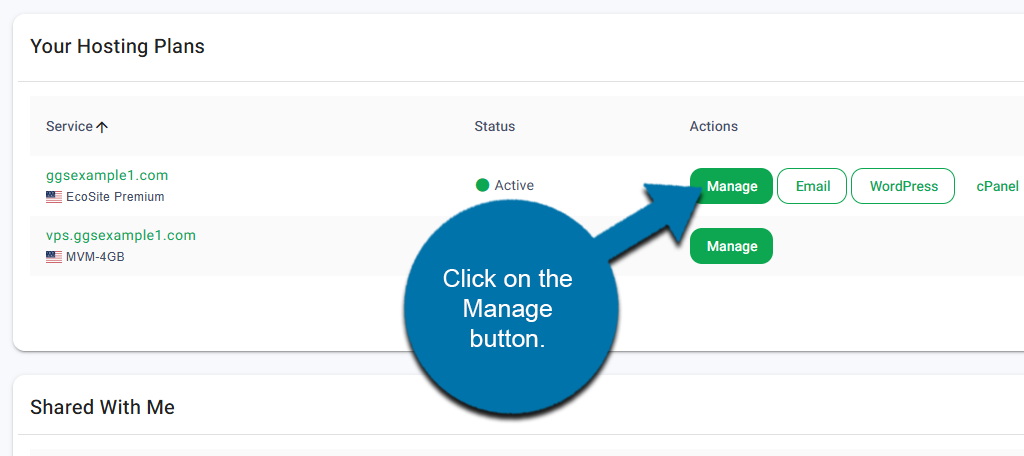Click the Your Hosting Plans heading
Image resolution: width=1024 pixels, height=456 pixels.
117,46
